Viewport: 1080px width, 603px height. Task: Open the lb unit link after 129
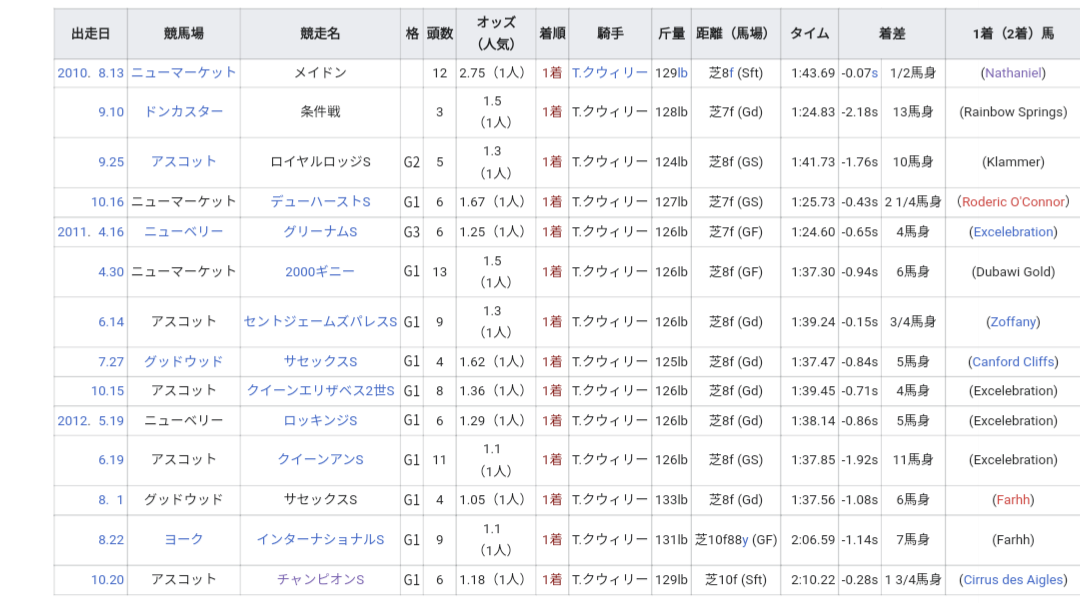pyautogui.click(x=682, y=73)
